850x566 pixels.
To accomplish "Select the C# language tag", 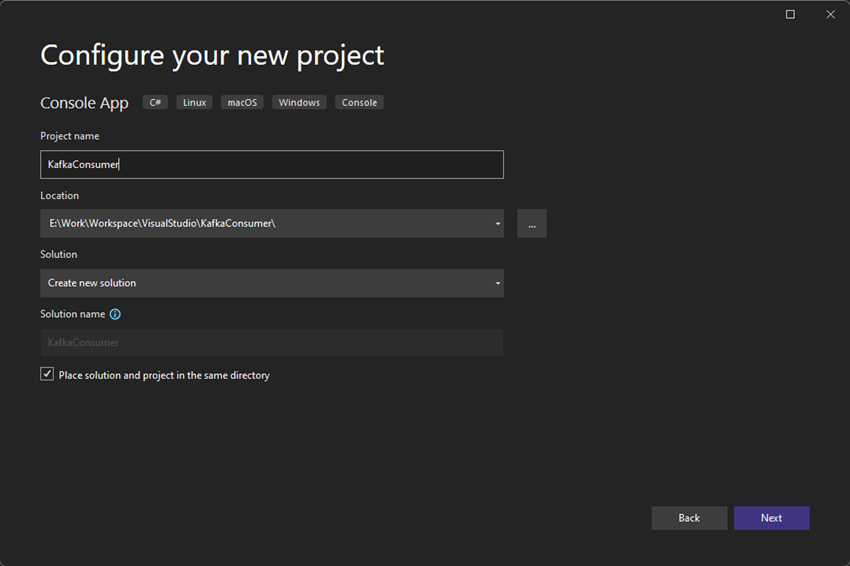I will click(155, 102).
